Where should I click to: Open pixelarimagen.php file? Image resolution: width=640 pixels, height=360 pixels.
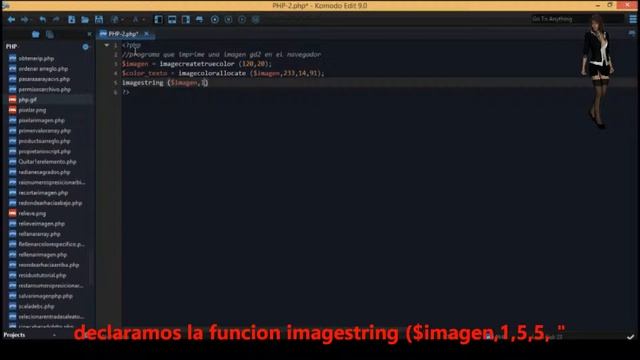click(41, 120)
